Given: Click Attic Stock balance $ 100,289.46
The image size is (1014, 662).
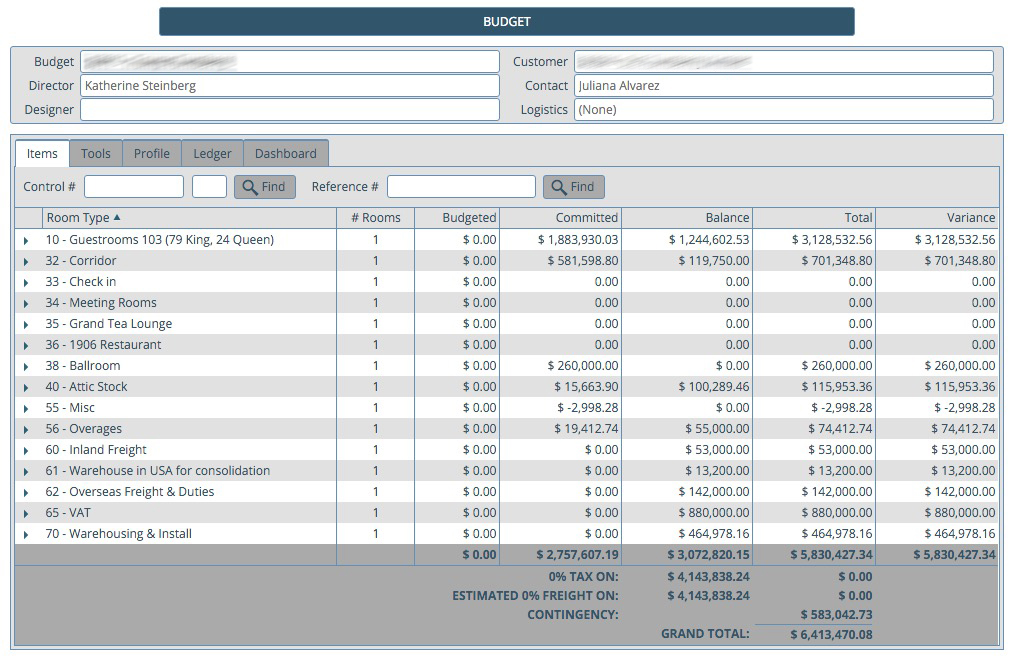Looking at the screenshot, I should coord(714,387).
